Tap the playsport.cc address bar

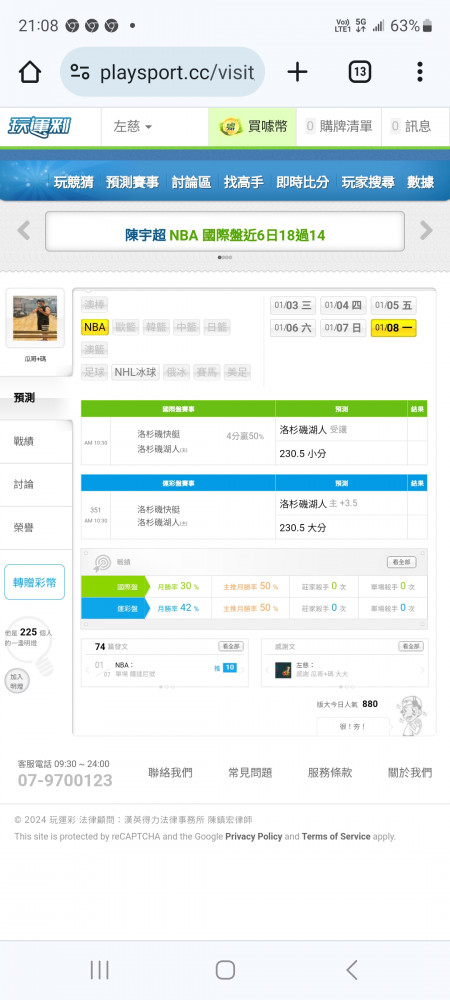(x=163, y=72)
